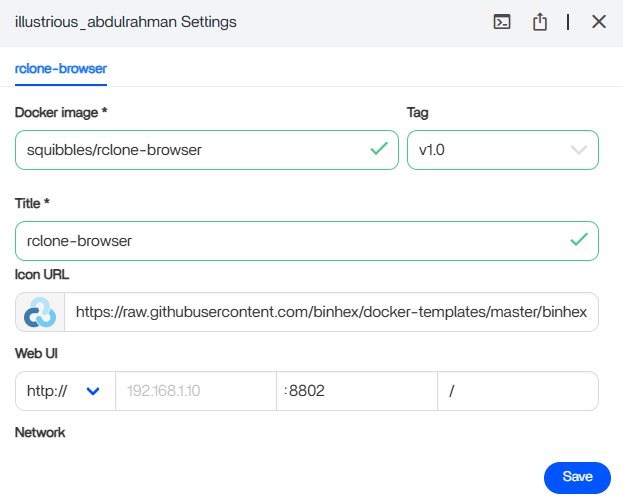Click the Network section label

(x=40, y=432)
